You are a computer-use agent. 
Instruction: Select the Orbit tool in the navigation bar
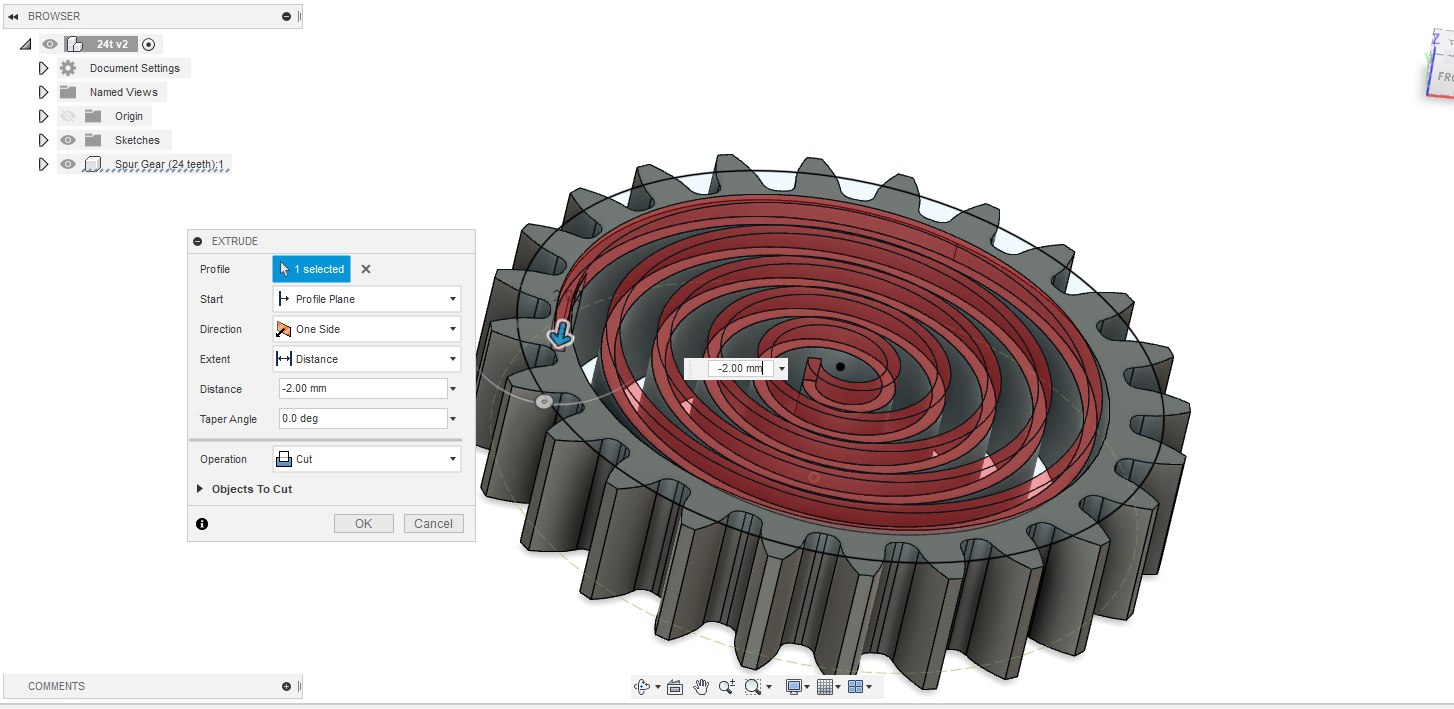tap(643, 686)
